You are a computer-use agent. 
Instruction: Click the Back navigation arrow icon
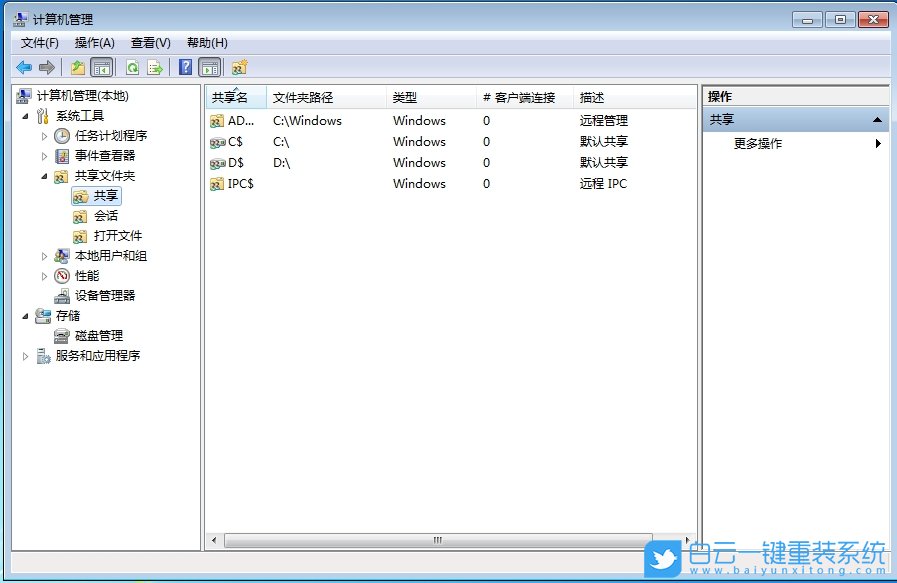click(23, 66)
